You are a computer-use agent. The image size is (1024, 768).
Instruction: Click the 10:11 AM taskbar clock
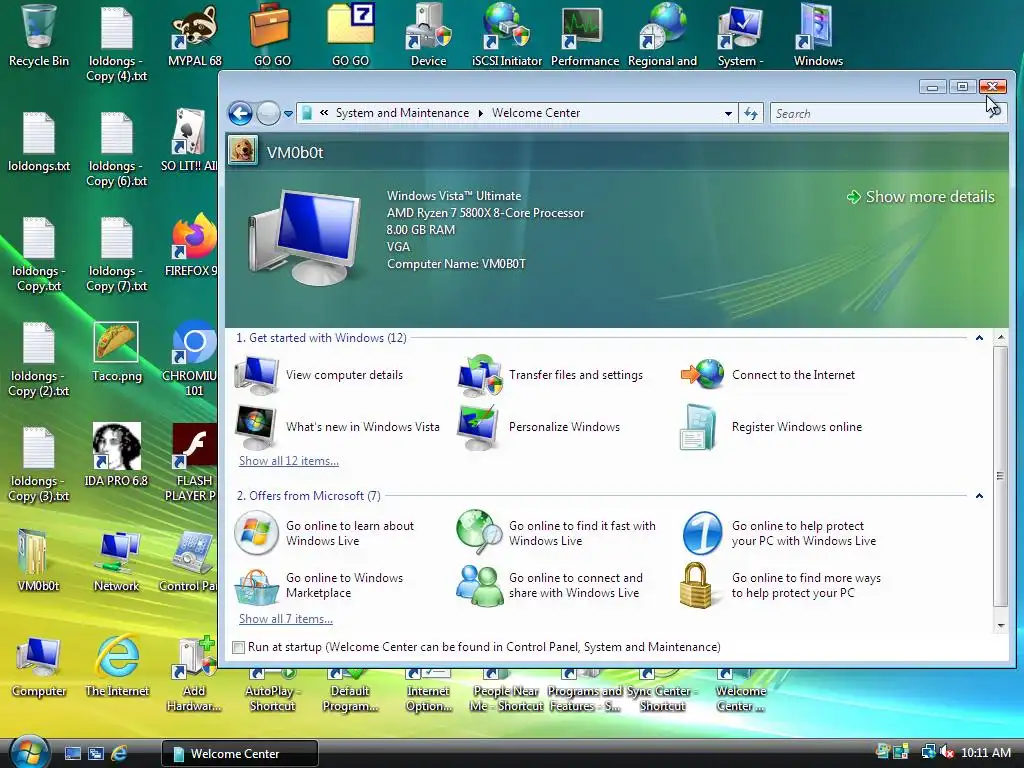point(985,753)
